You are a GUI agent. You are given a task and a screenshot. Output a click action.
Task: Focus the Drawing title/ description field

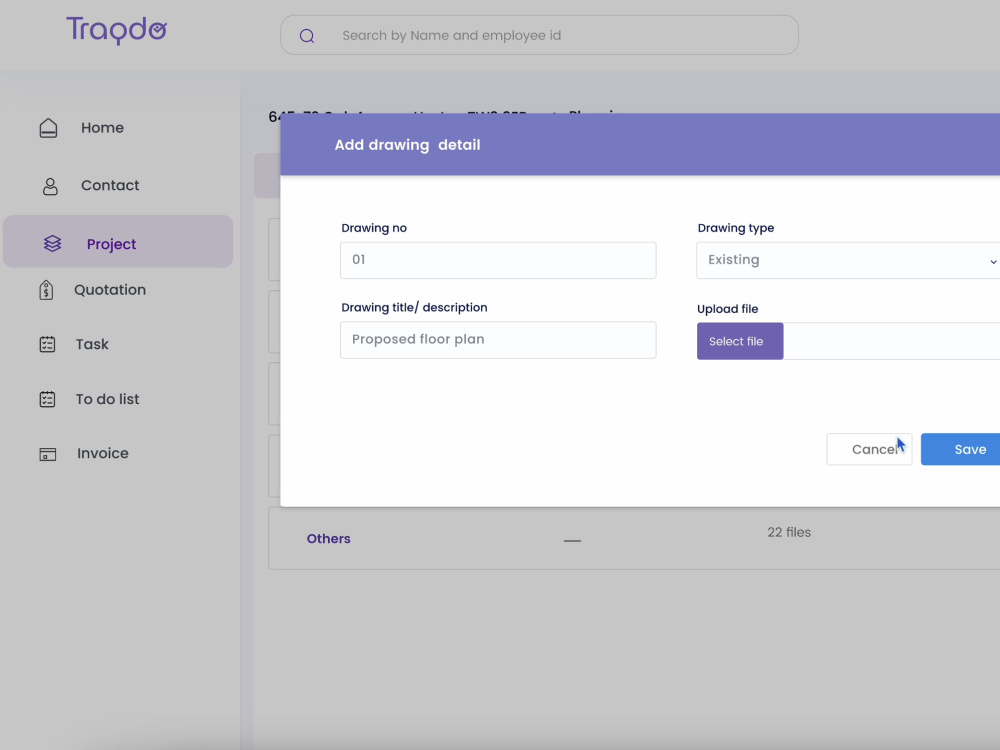pyautogui.click(x=498, y=340)
